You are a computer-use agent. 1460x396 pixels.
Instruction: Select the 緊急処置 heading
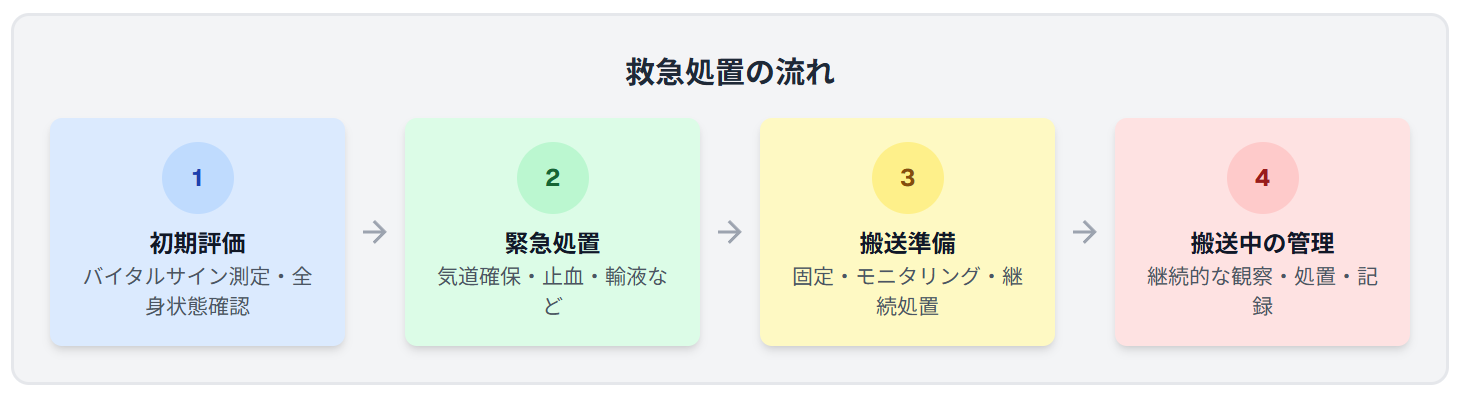pyautogui.click(x=553, y=244)
